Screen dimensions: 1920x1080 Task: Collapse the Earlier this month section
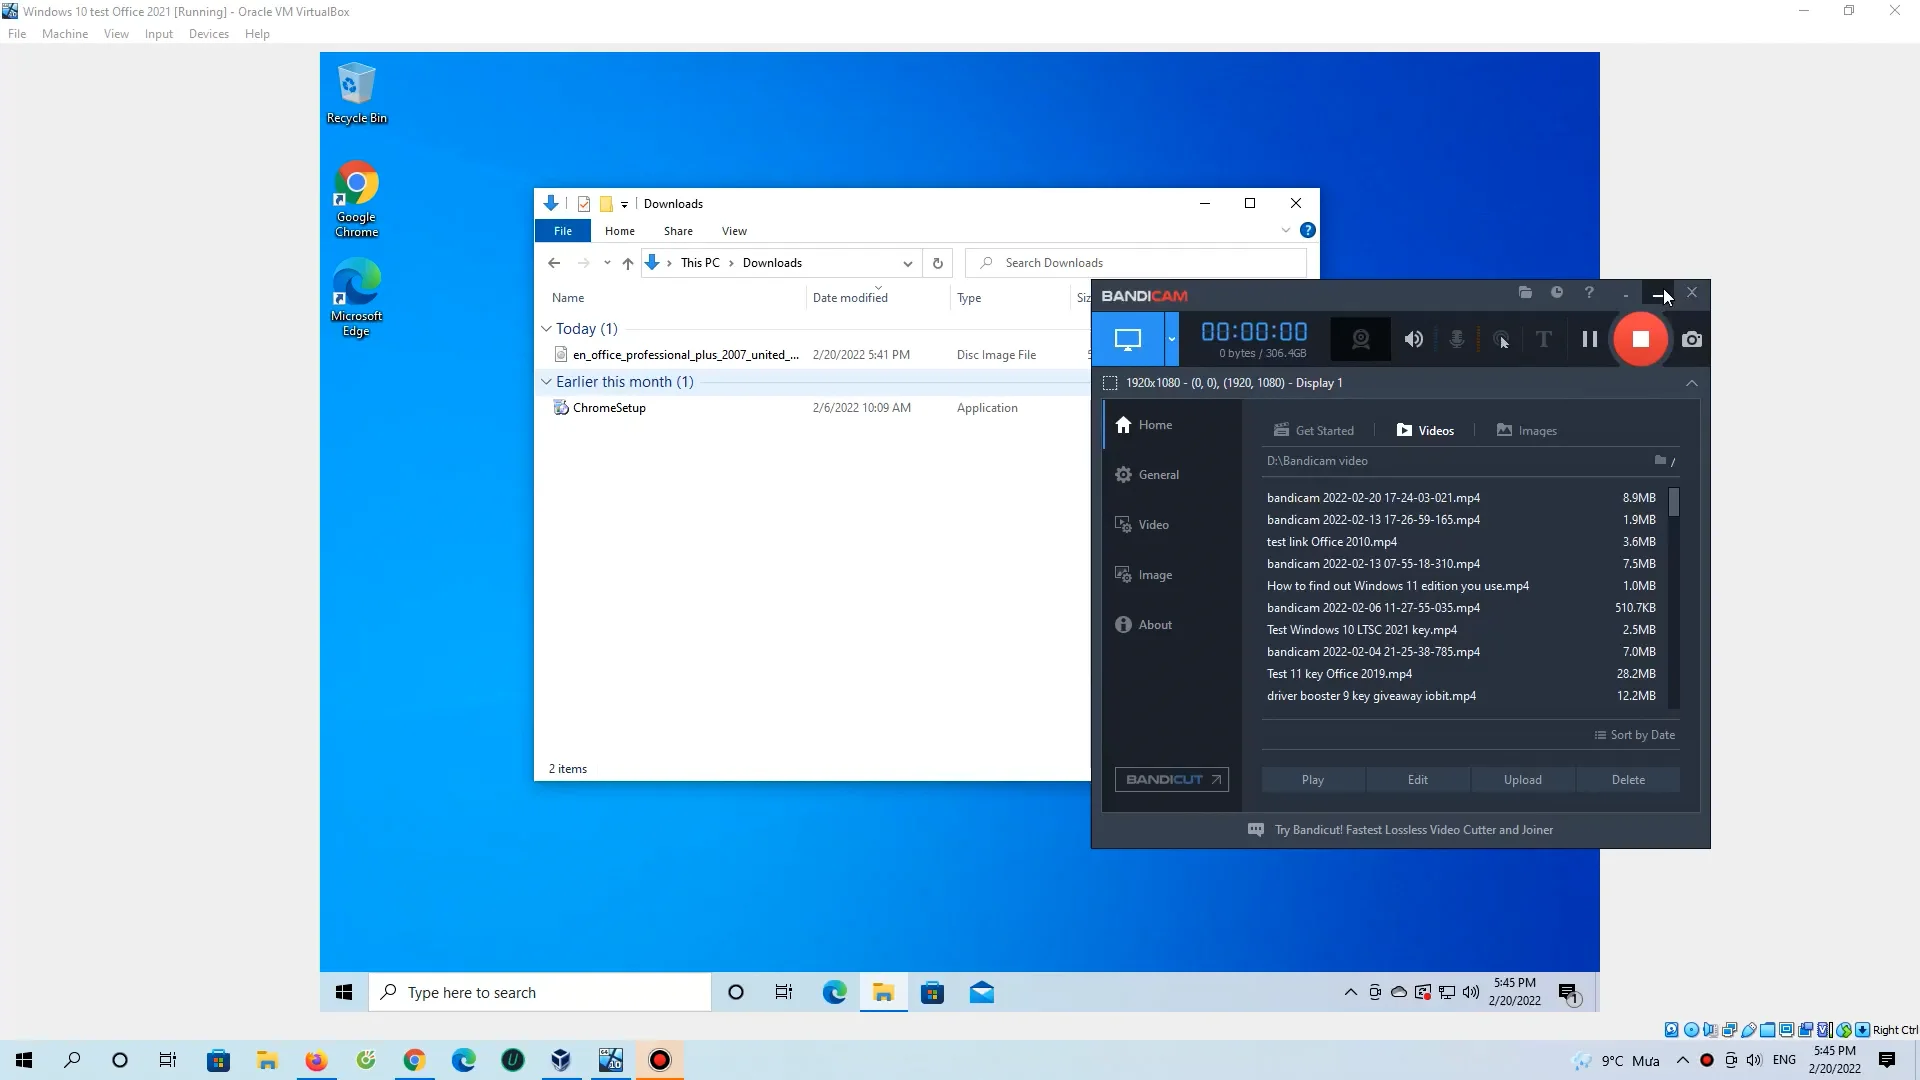click(546, 381)
